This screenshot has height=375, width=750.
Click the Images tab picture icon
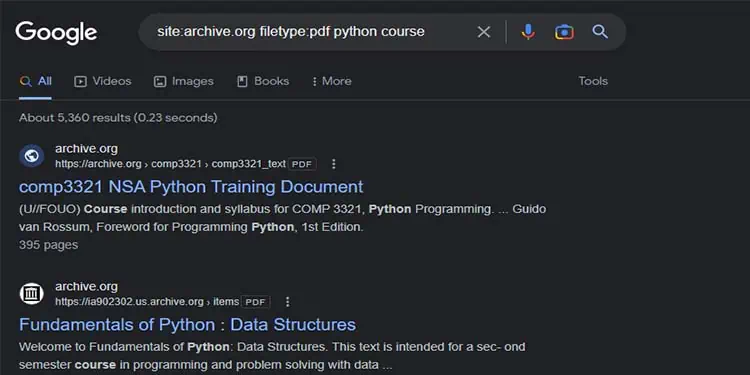click(160, 82)
